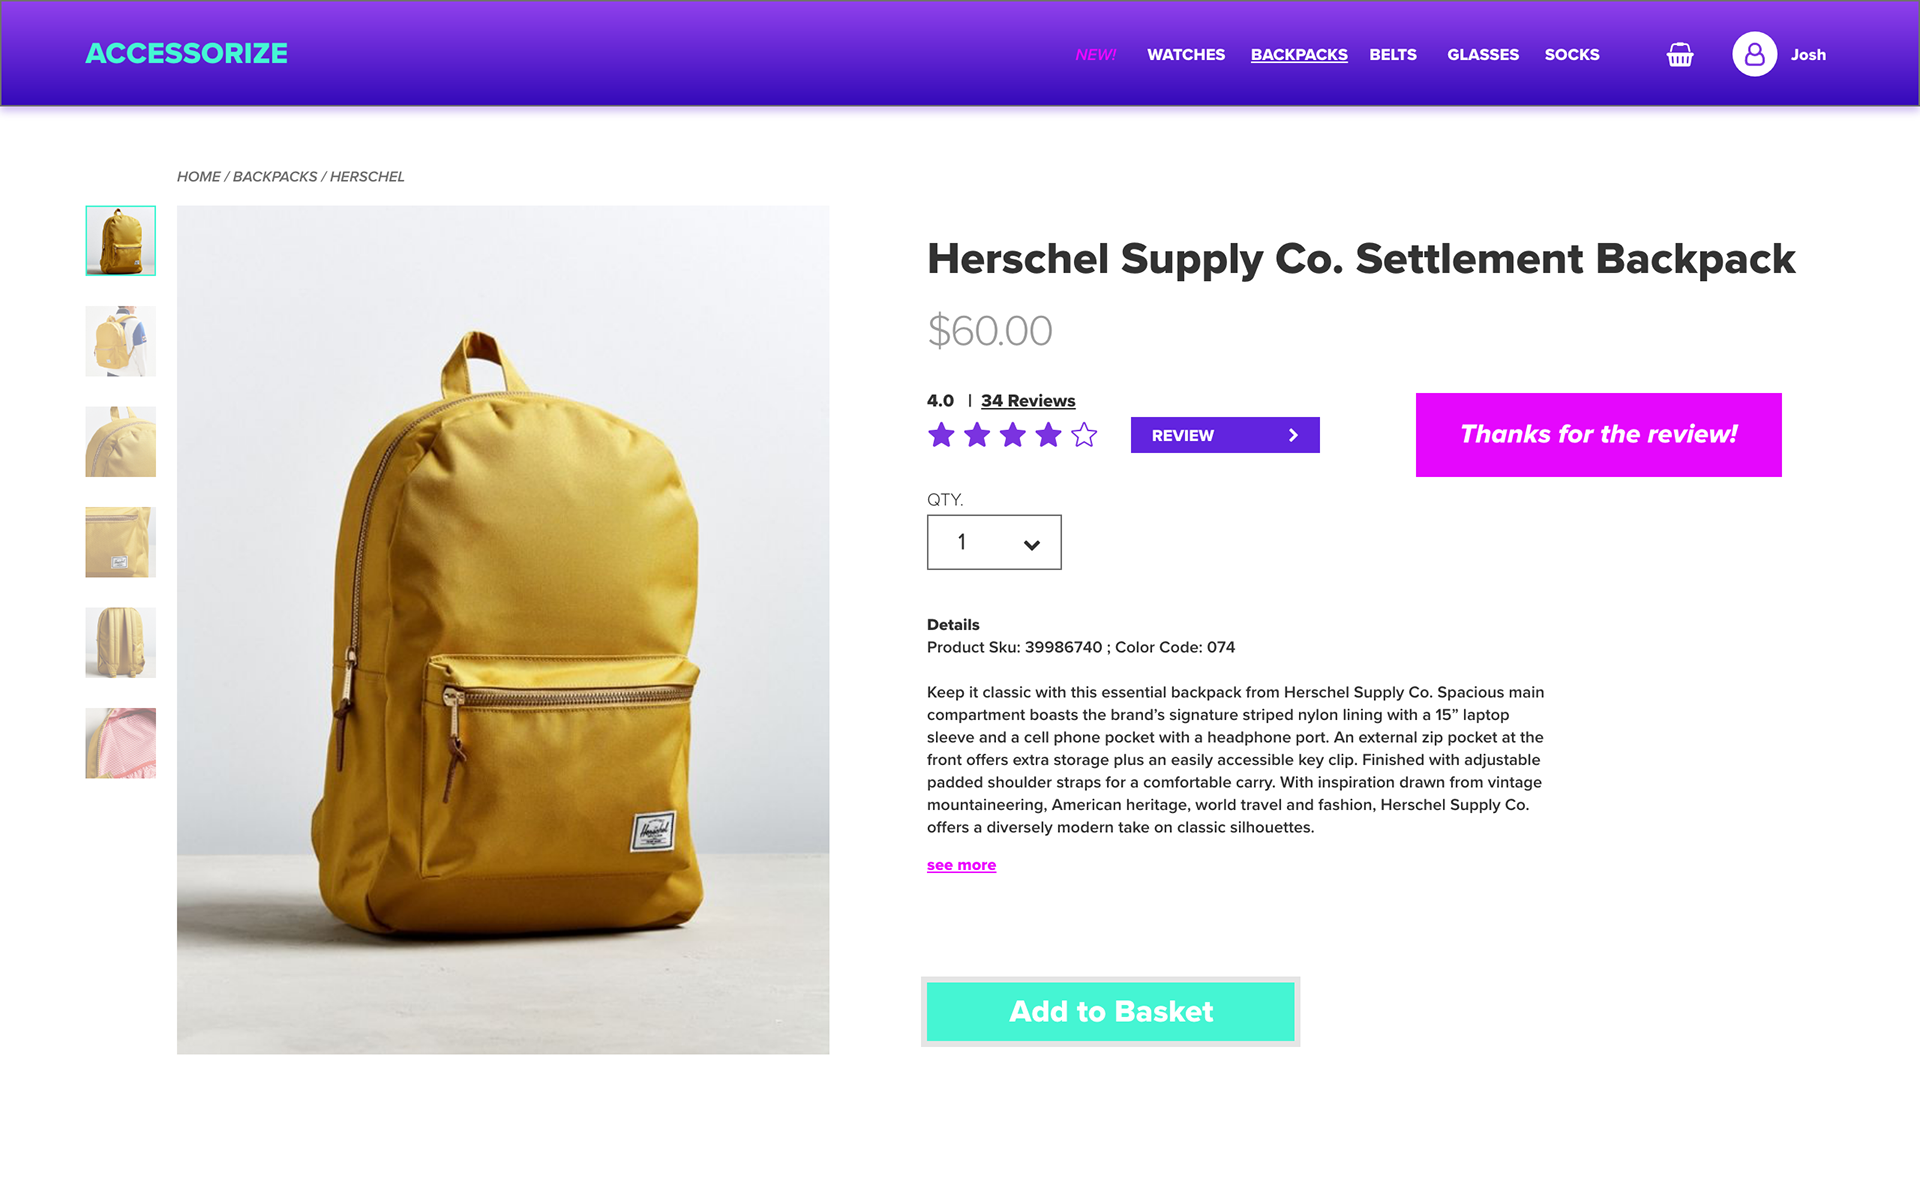The width and height of the screenshot is (1920, 1200).
Task: Open the 34 Reviews link
Action: pyautogui.click(x=1028, y=401)
